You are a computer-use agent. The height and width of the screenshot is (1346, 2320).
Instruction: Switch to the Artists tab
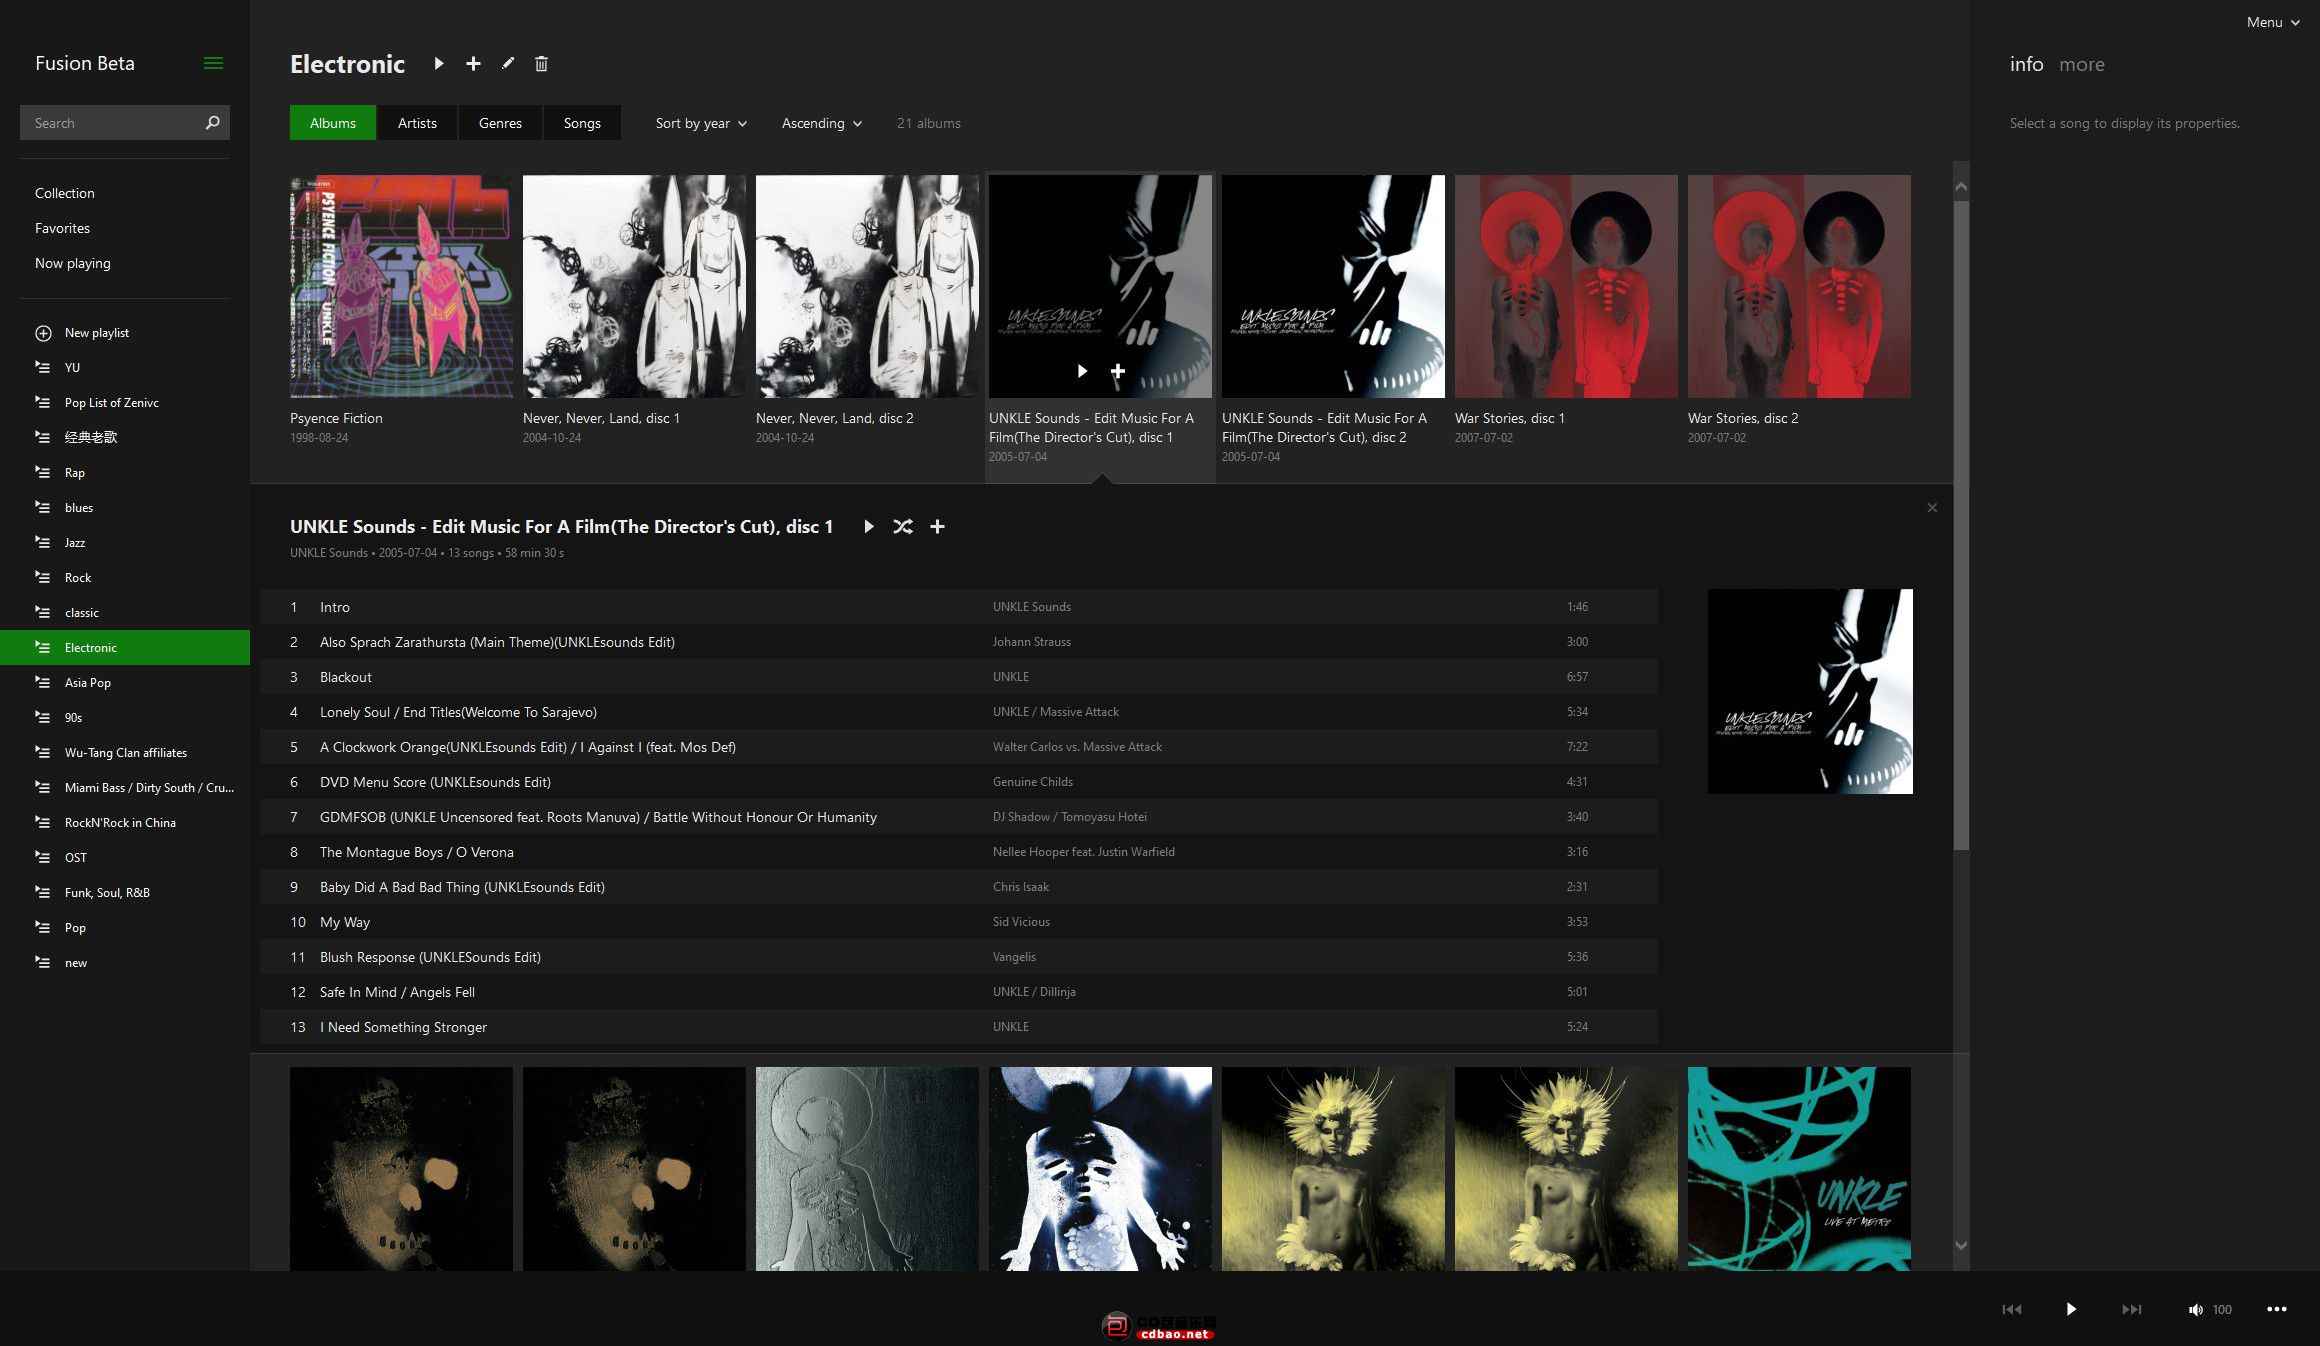(x=417, y=123)
